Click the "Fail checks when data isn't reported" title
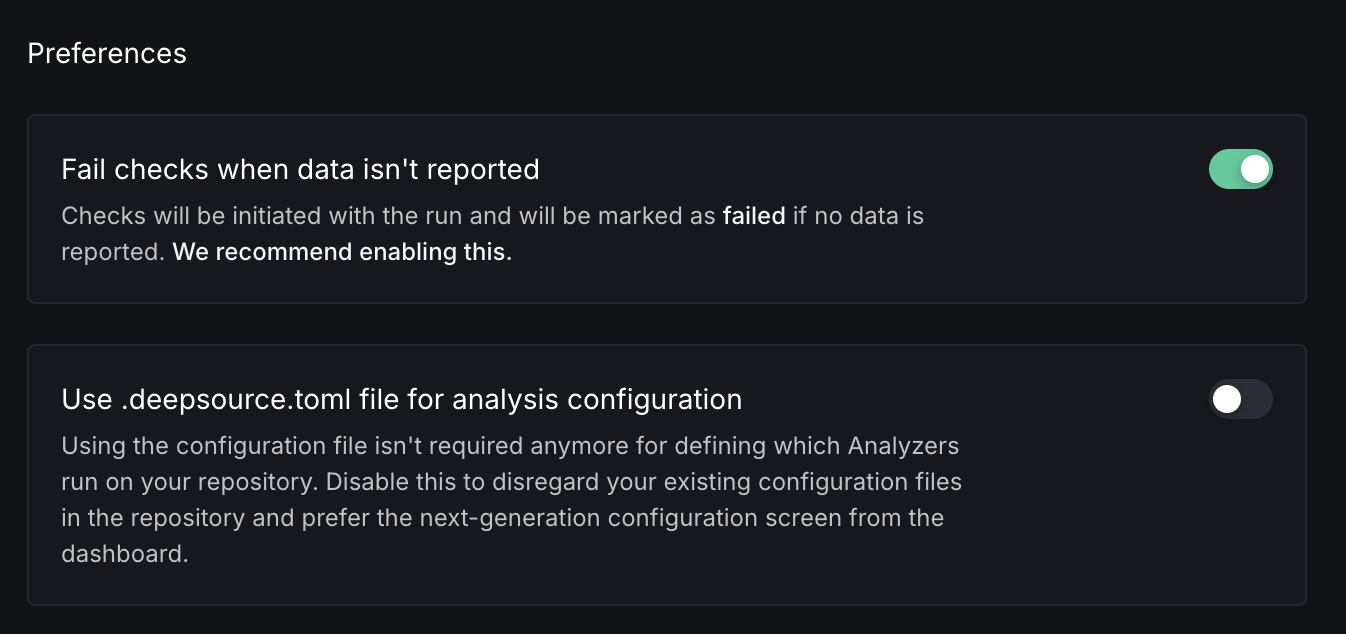The width and height of the screenshot is (1346, 634). coord(300,170)
